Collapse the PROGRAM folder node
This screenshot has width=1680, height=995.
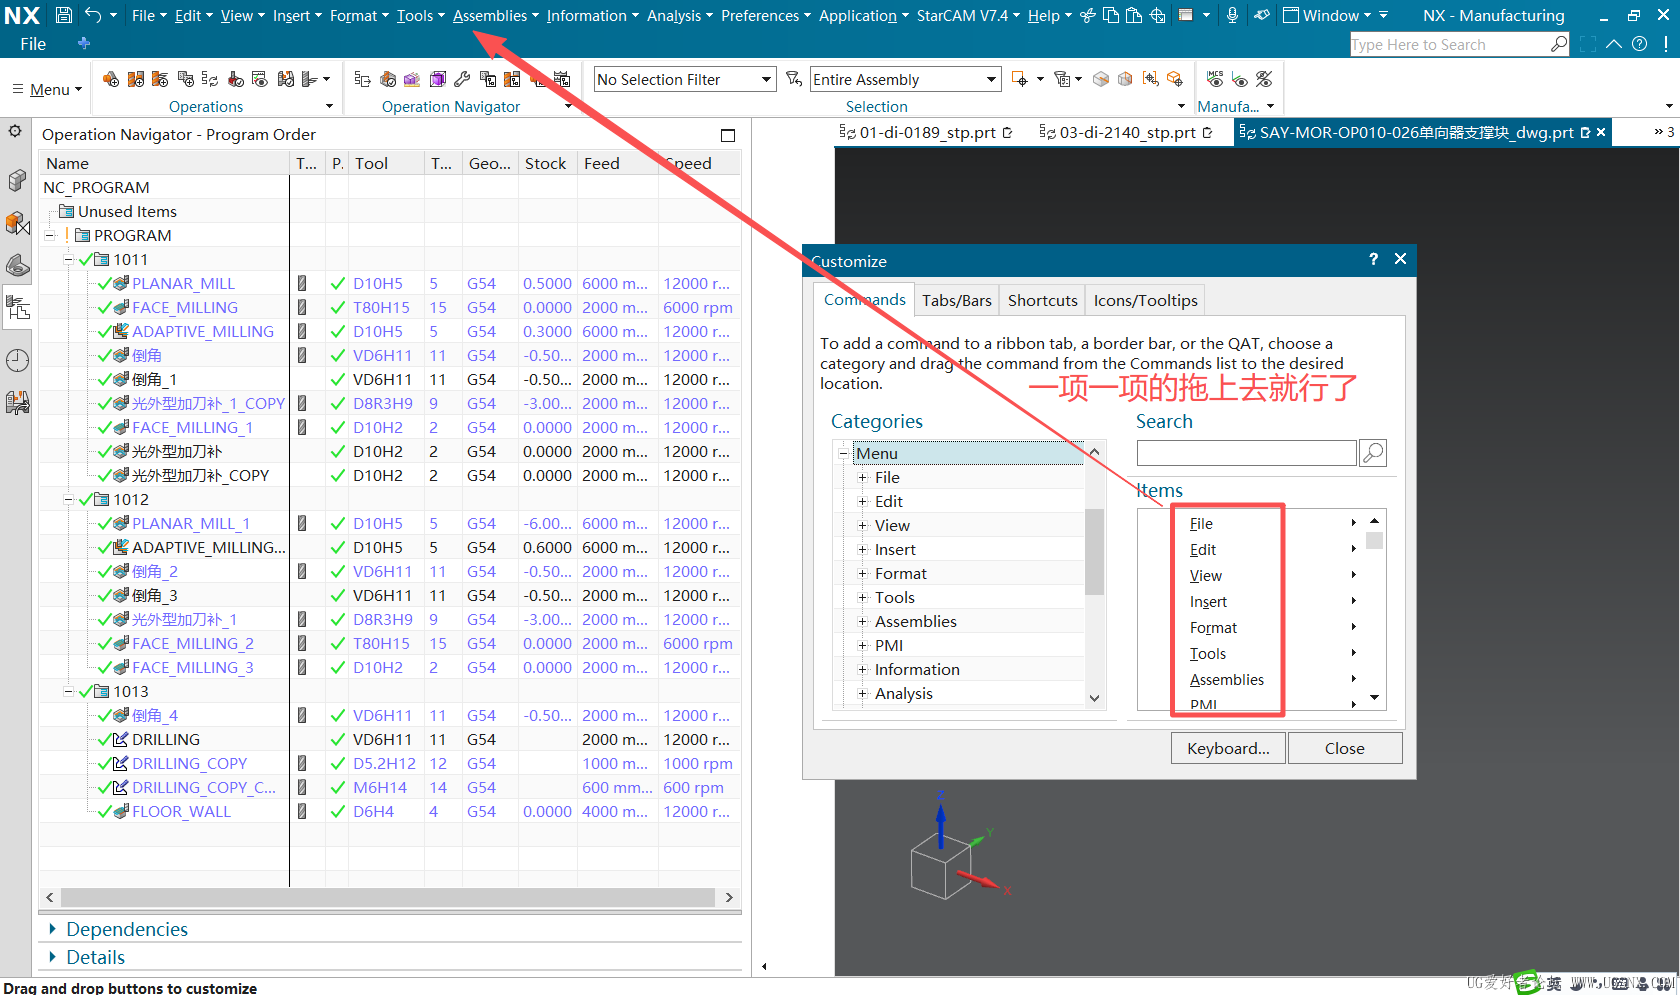[50, 236]
